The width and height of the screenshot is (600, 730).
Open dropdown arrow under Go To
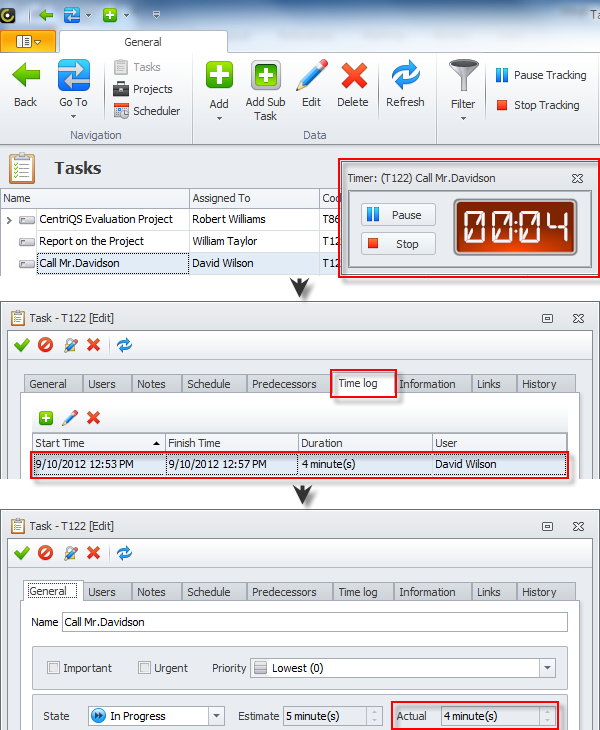pyautogui.click(x=74, y=116)
